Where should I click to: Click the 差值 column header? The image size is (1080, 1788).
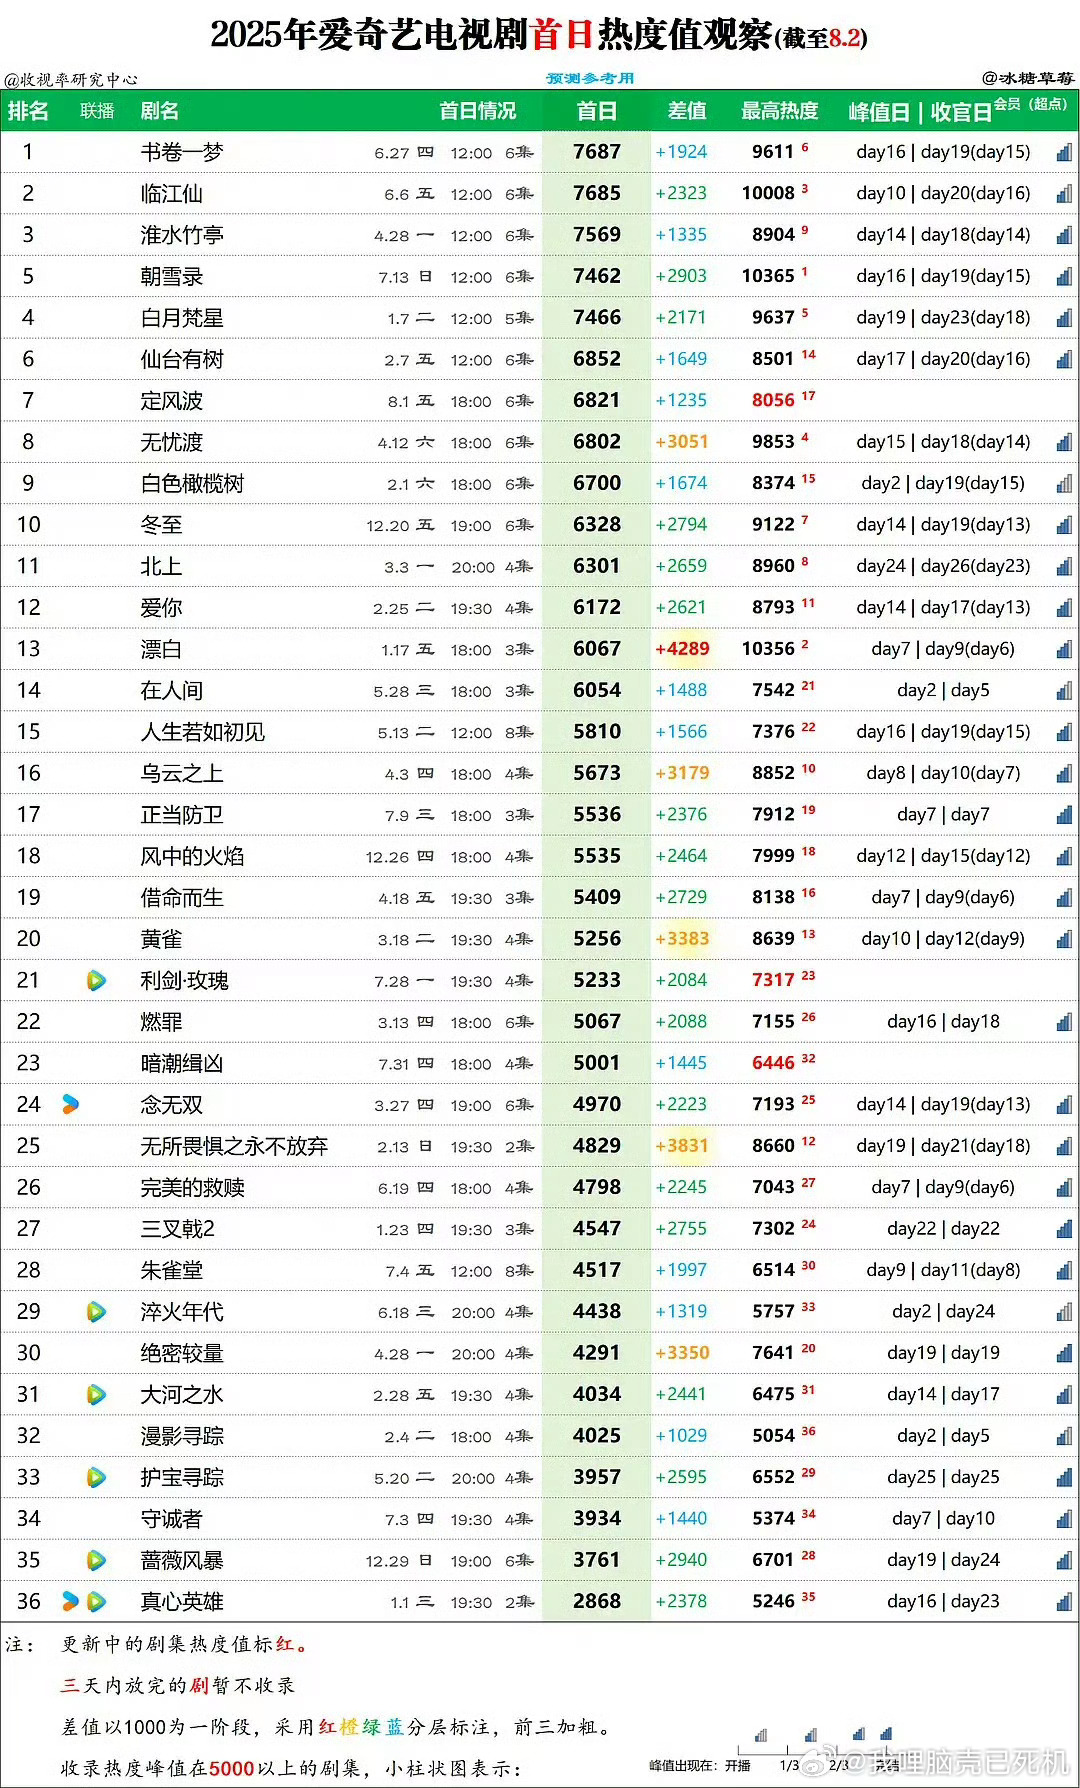pos(687,111)
